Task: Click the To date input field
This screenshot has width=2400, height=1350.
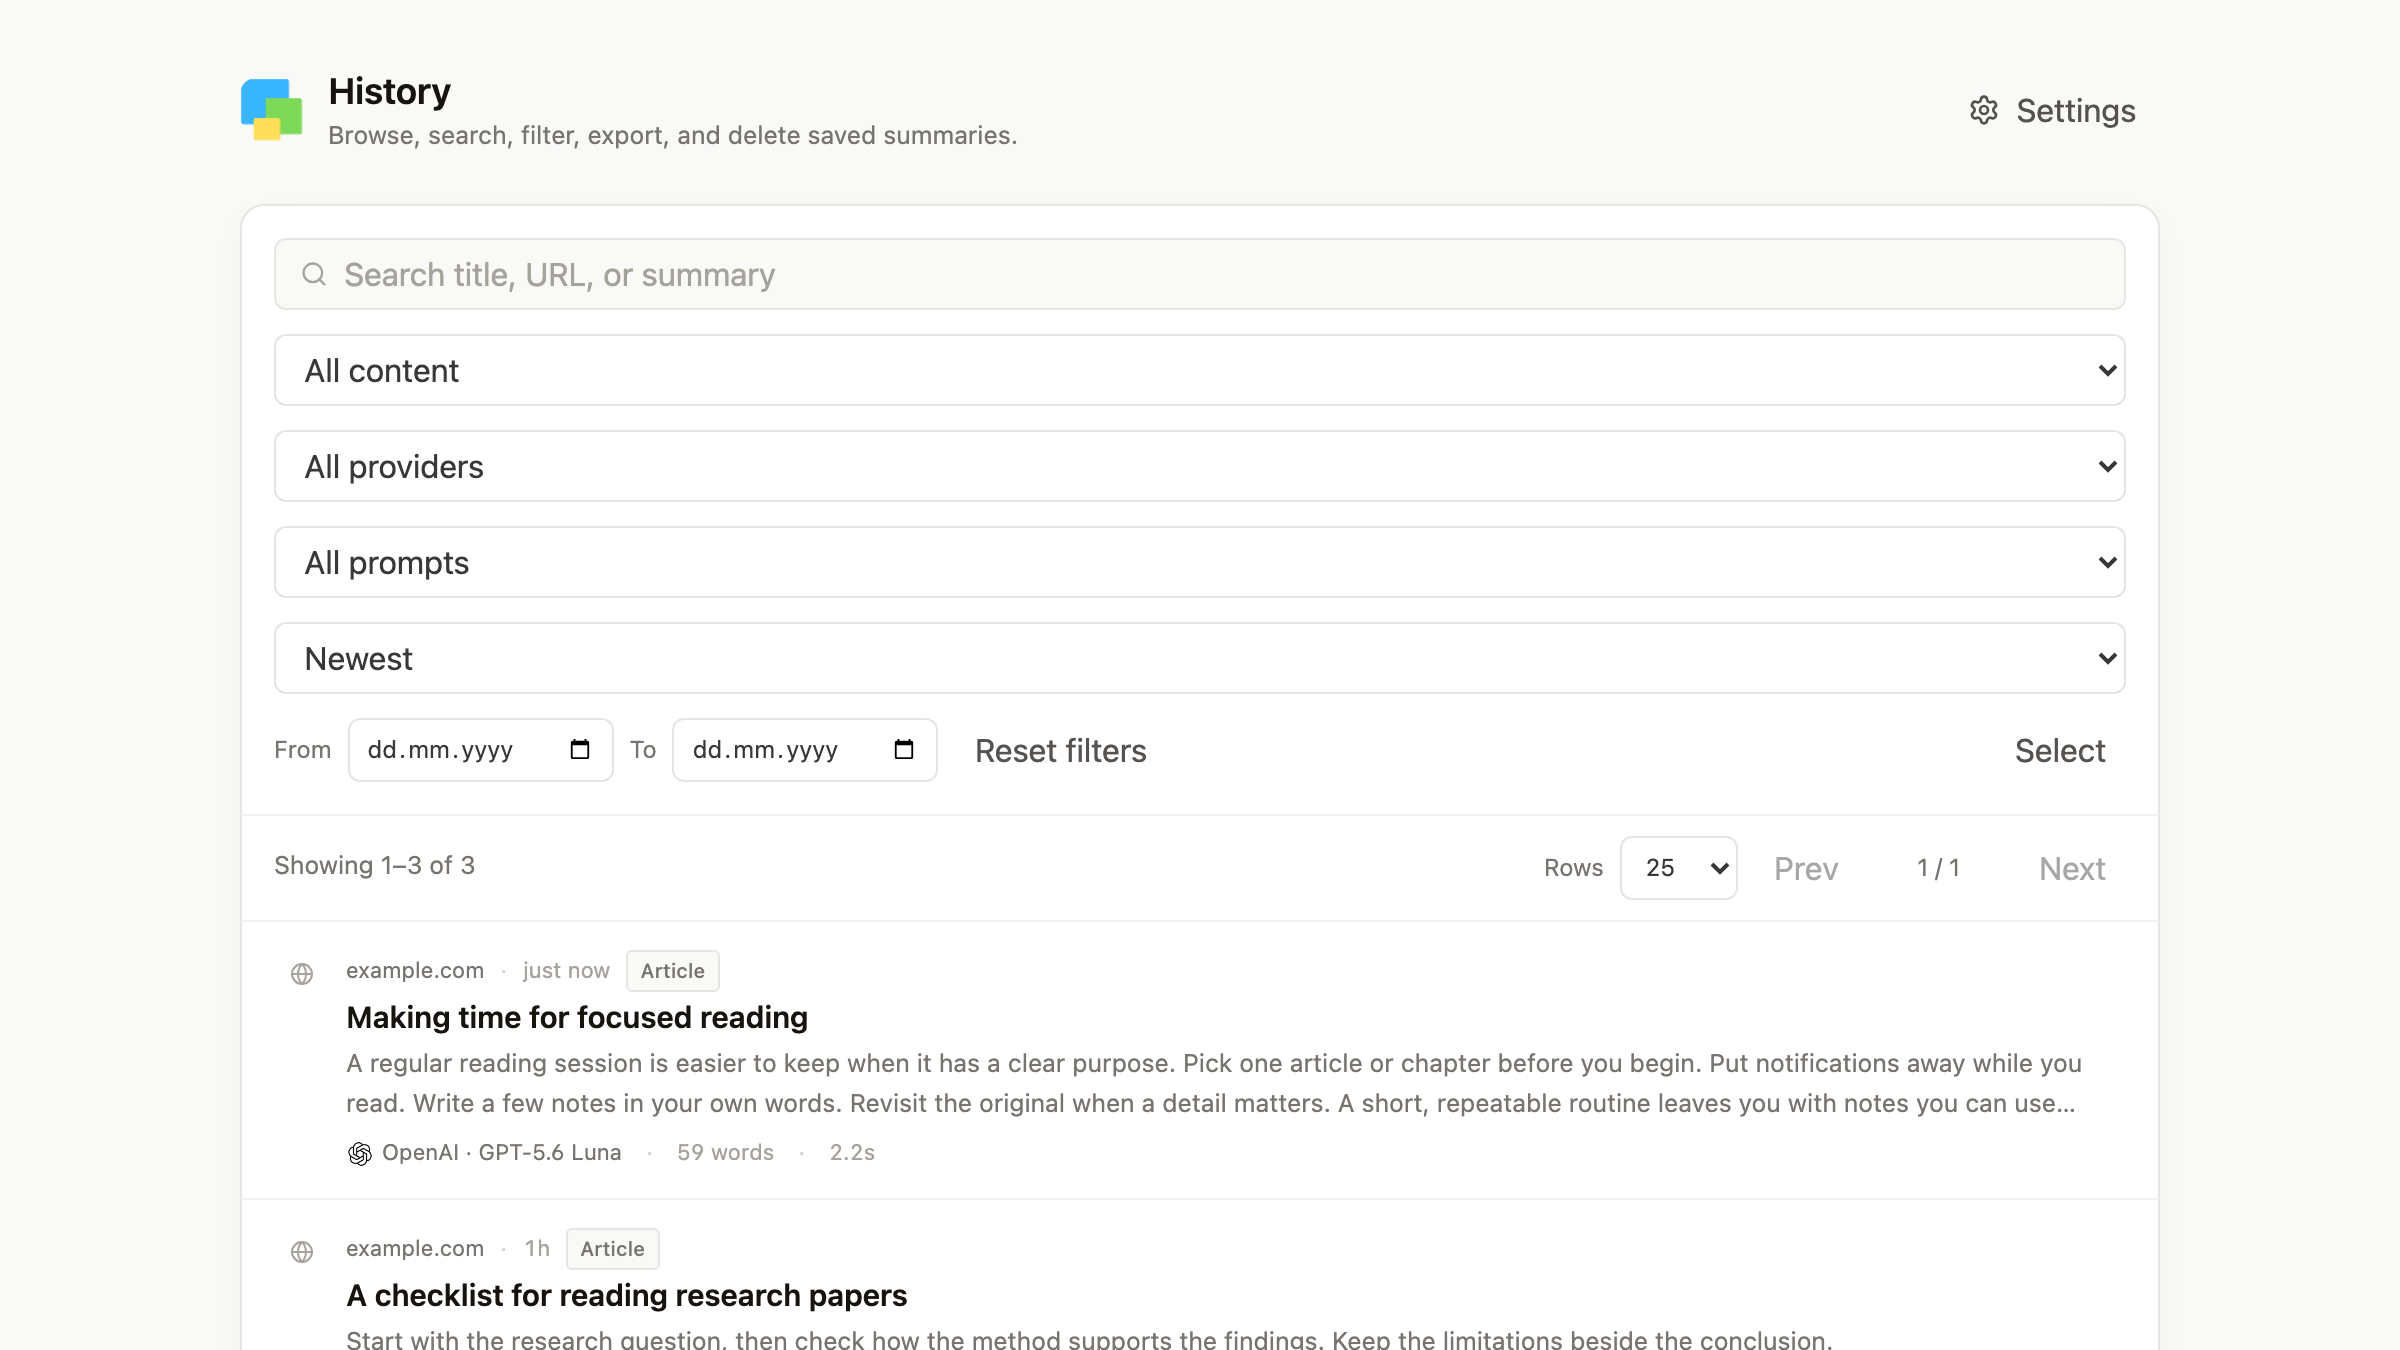Action: coord(805,750)
